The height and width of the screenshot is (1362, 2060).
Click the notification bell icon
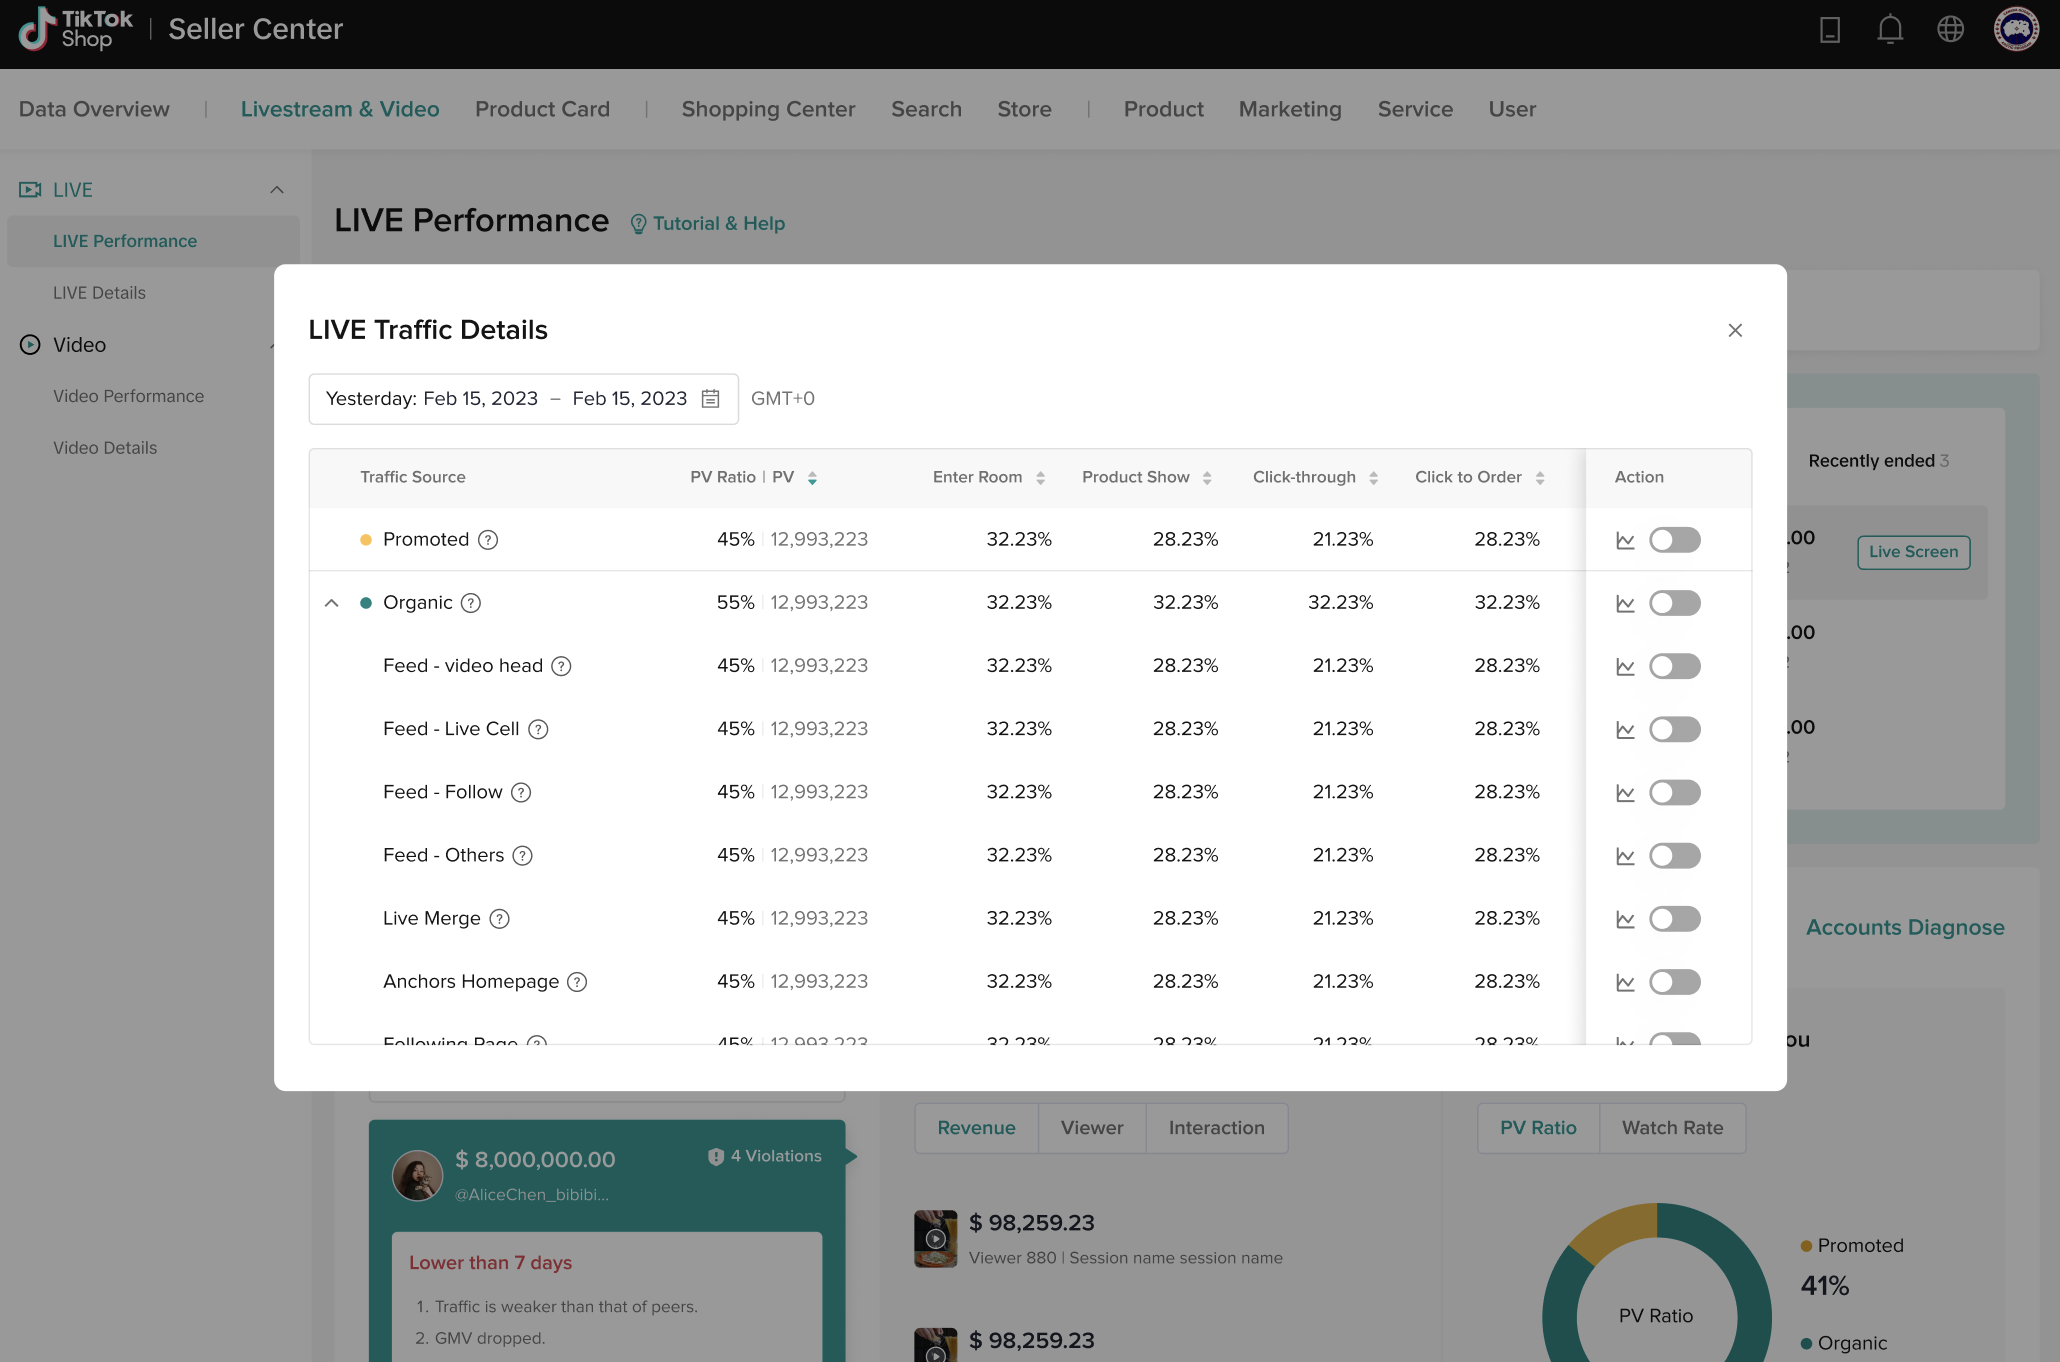(1889, 30)
